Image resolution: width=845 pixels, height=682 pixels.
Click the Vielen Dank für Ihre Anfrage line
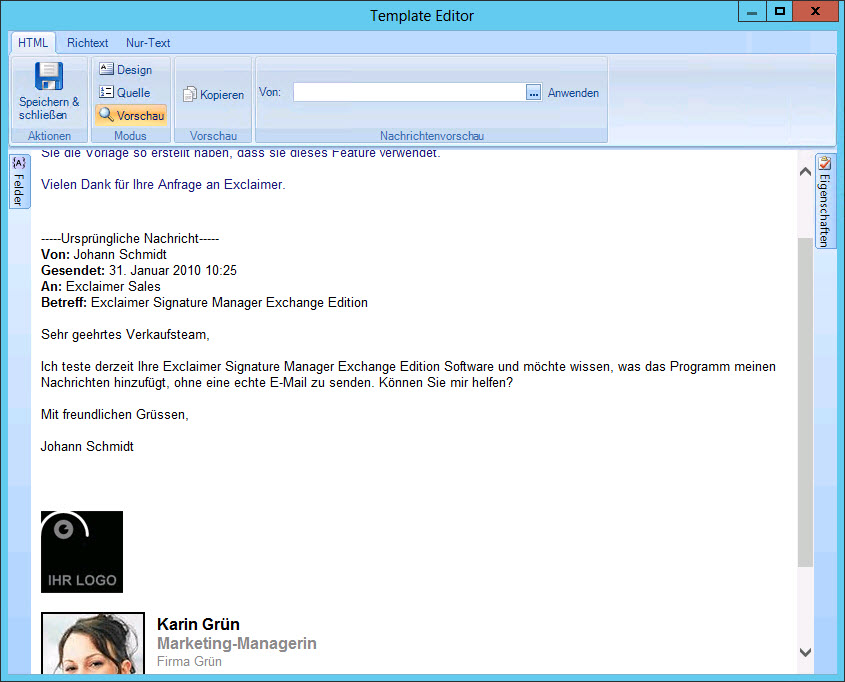coord(163,185)
